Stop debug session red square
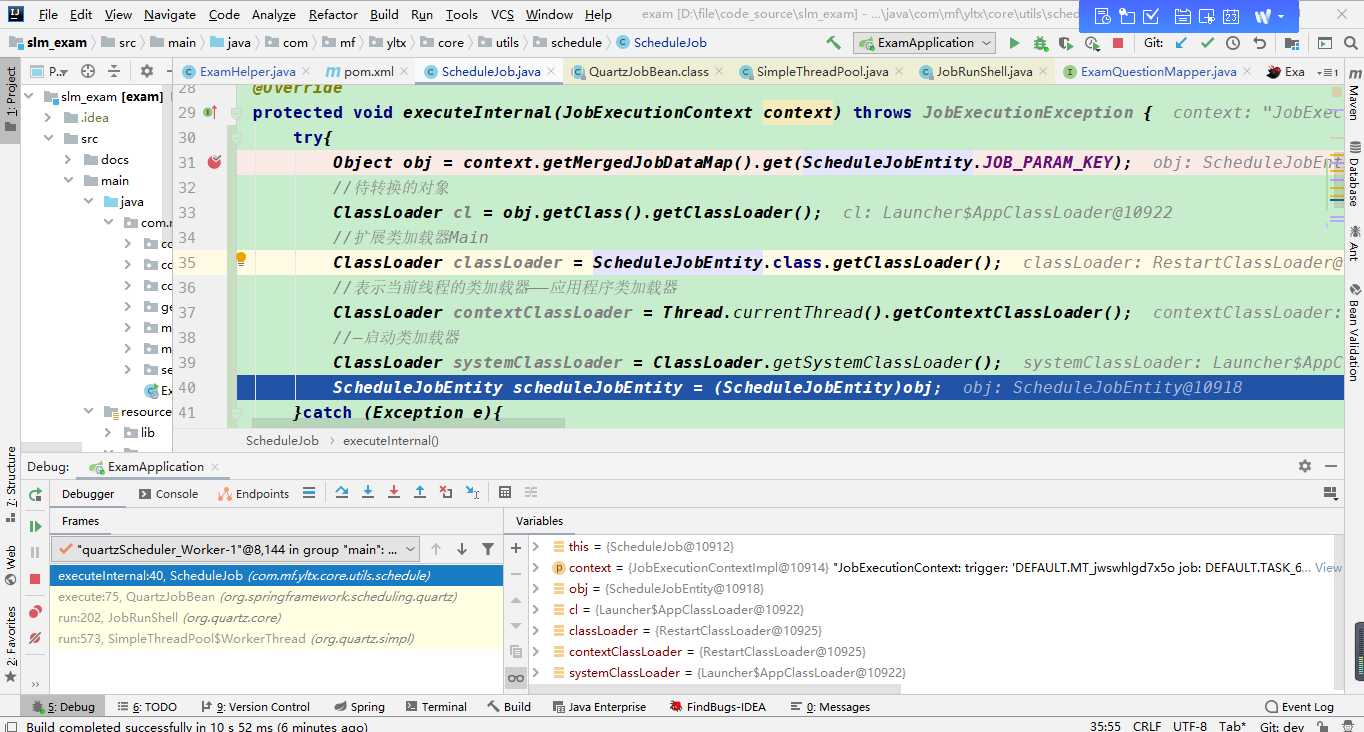Viewport: 1364px width, 732px height. point(35,578)
